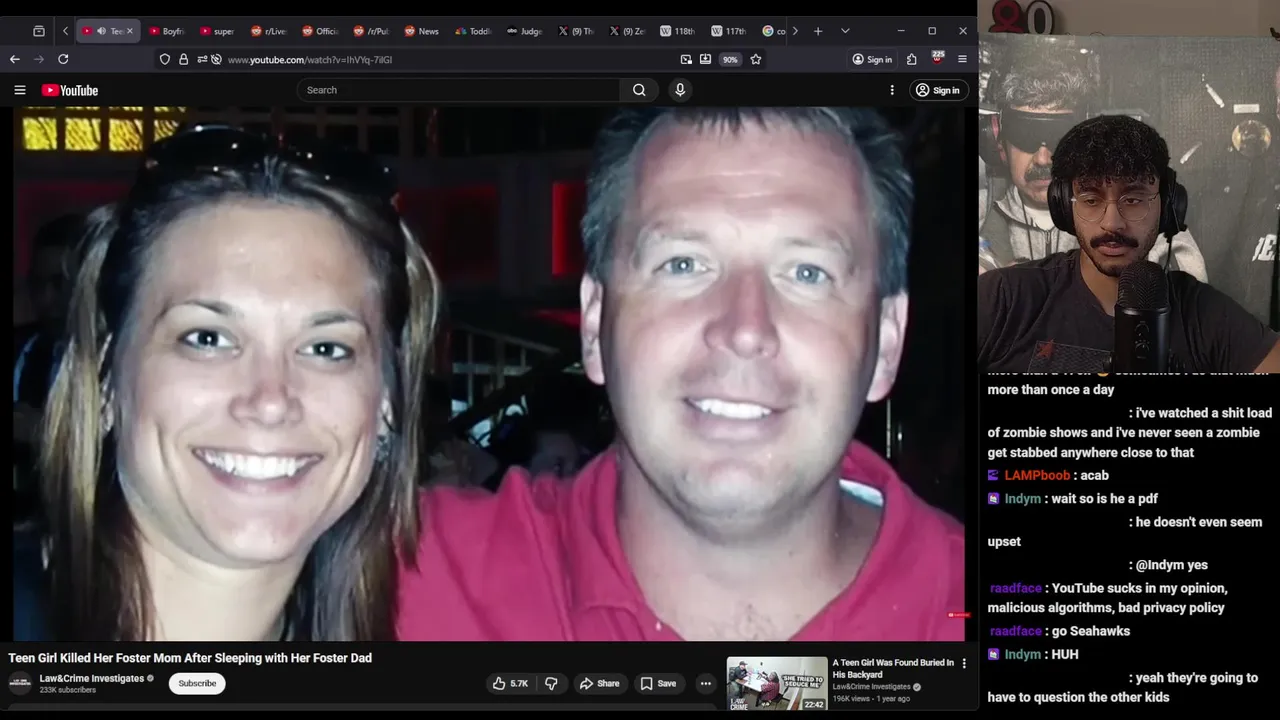Sign in with the YouTube button
This screenshot has width=1280, height=720.
pos(937,90)
